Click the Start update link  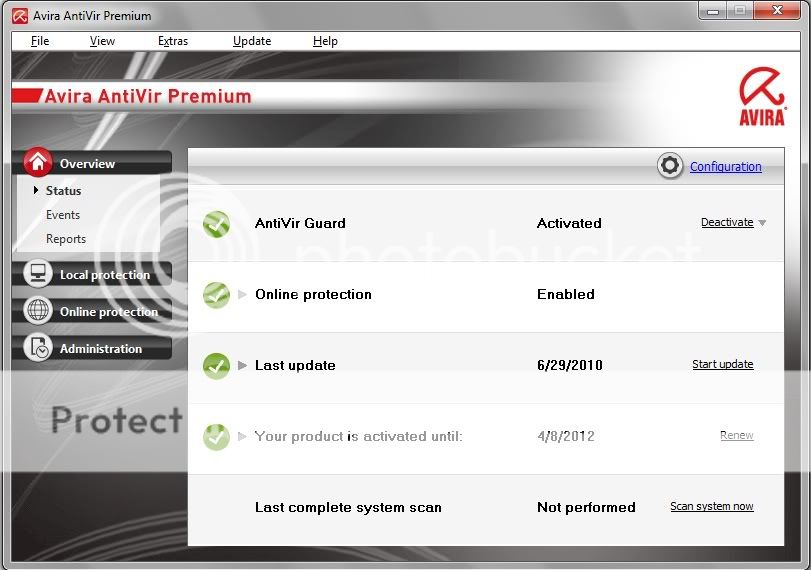pyautogui.click(x=723, y=364)
